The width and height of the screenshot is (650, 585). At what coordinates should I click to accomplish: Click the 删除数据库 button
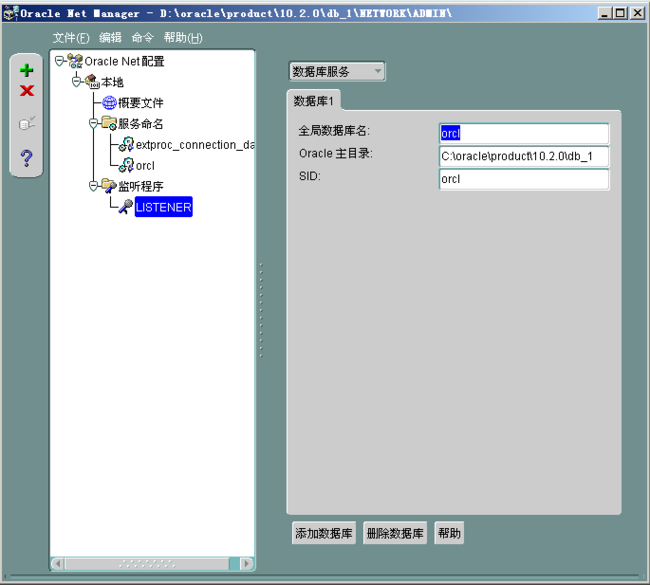pos(395,533)
